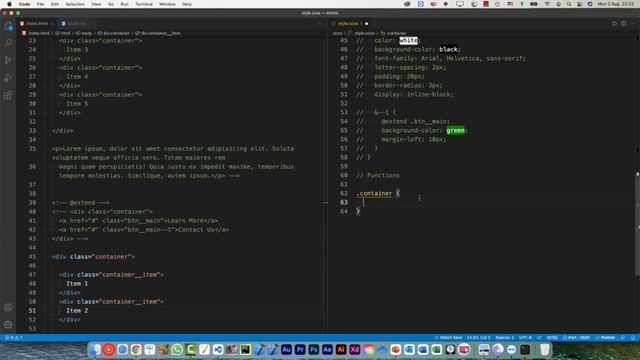Open the Trash in the dock
Screen dimensions: 640x360
coord(544,349)
